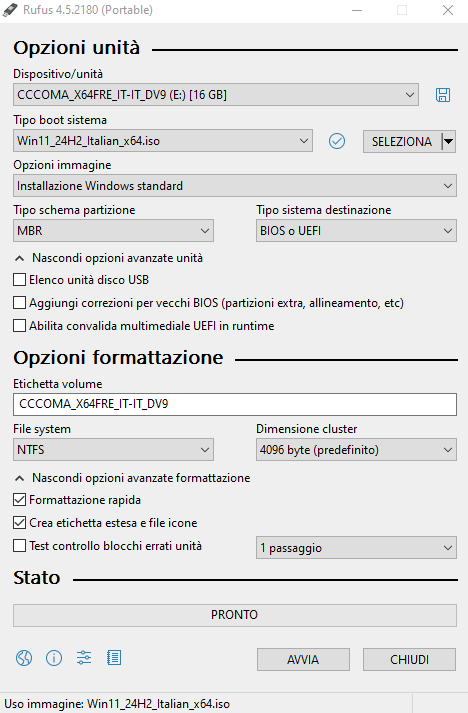Click the Etichetta volume text field
The image size is (468, 713).
235,404
